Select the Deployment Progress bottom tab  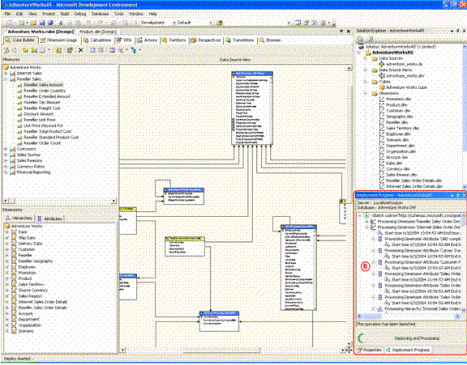[408, 350]
